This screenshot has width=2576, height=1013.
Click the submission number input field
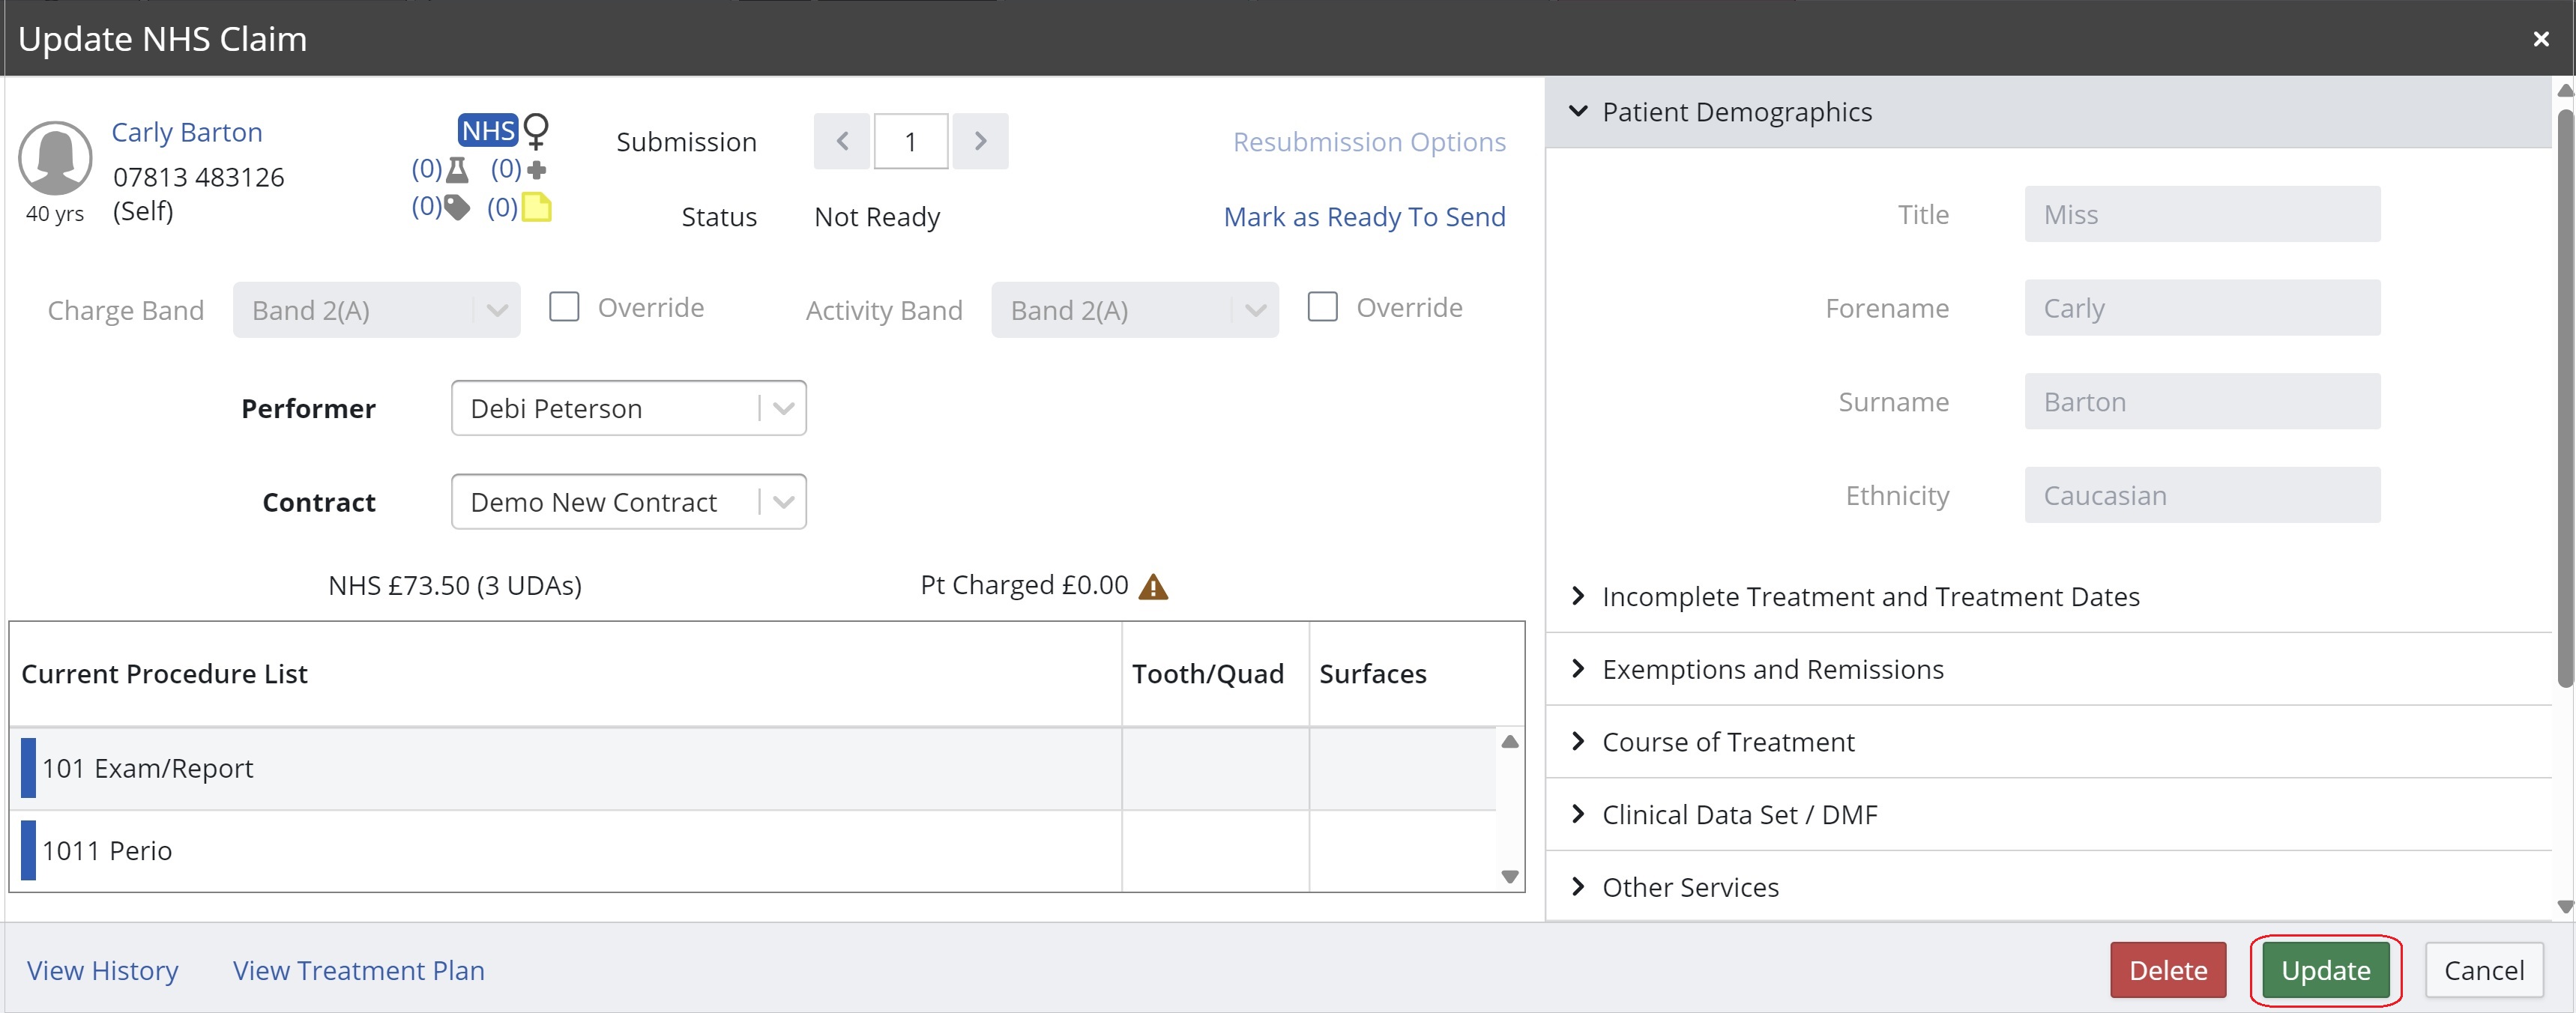tap(910, 141)
